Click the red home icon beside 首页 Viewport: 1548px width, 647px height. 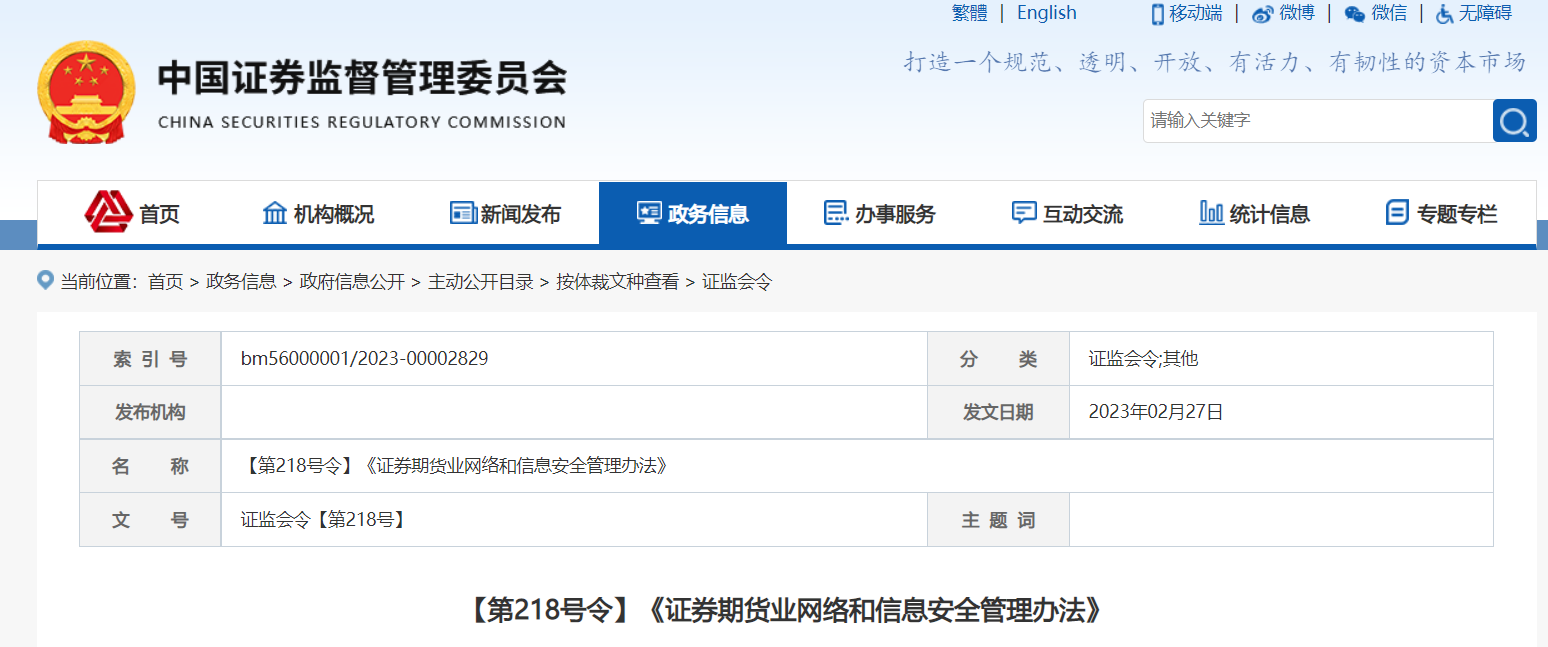[109, 212]
